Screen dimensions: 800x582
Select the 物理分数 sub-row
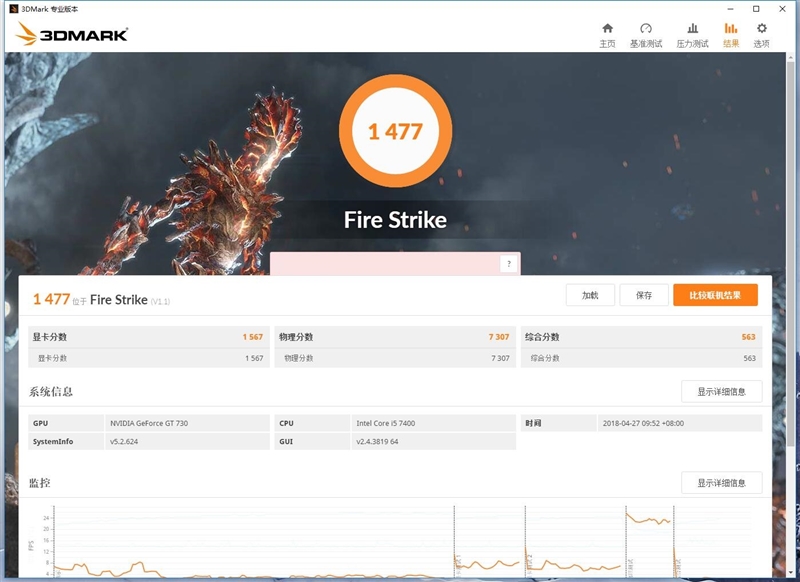tap(395, 358)
